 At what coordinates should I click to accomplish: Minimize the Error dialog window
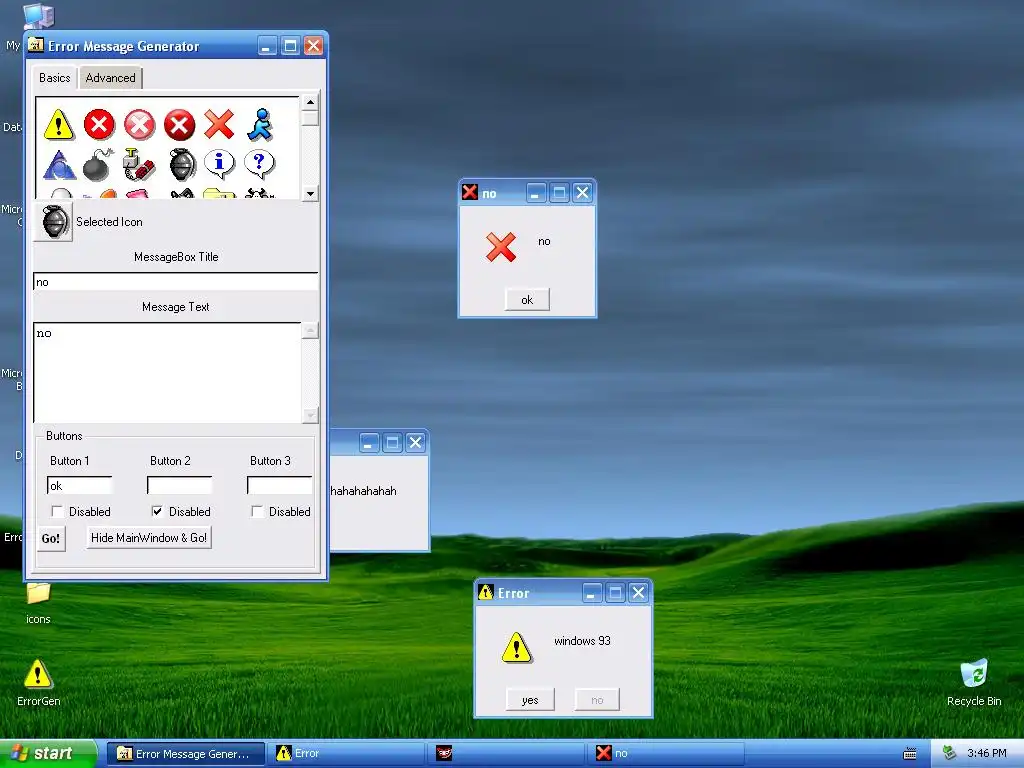tap(592, 593)
